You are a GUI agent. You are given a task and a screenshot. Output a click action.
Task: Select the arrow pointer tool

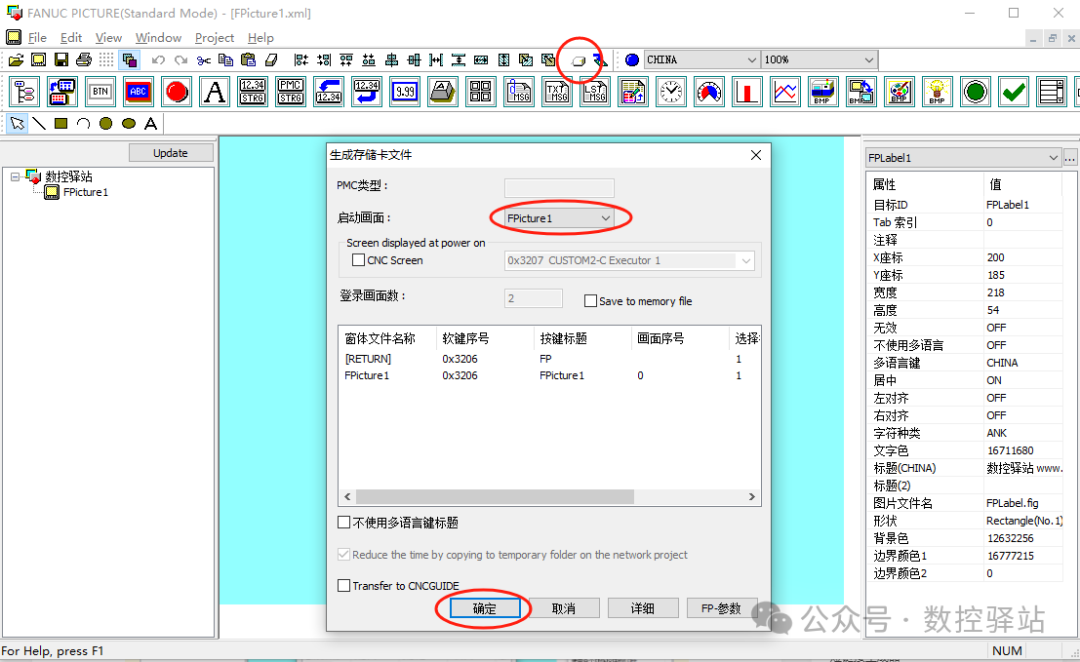click(17, 123)
